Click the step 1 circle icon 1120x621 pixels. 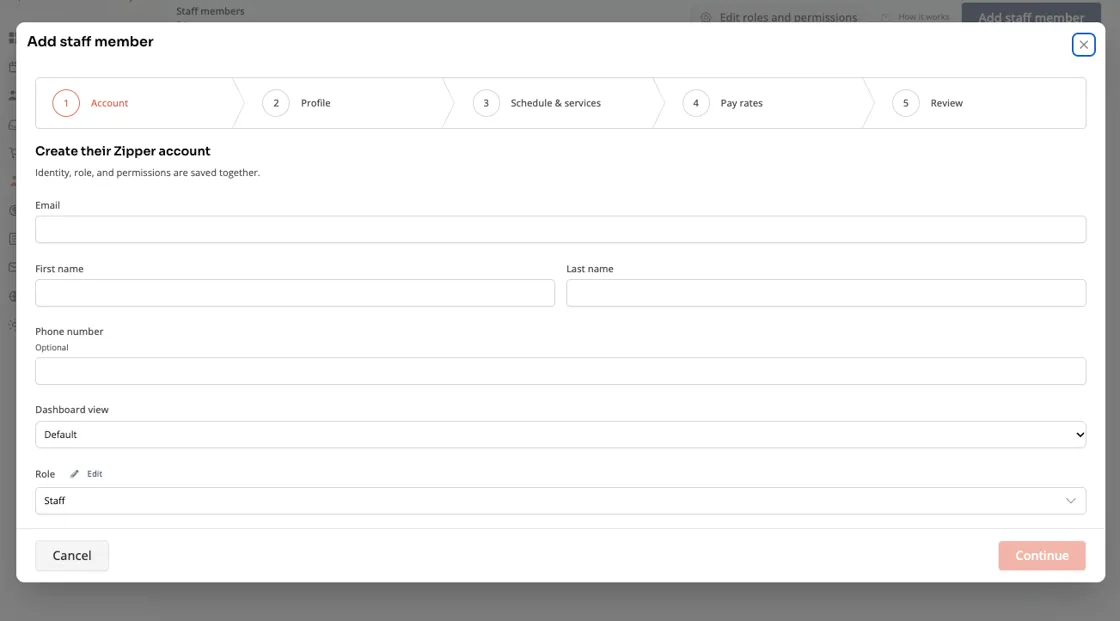pos(66,103)
